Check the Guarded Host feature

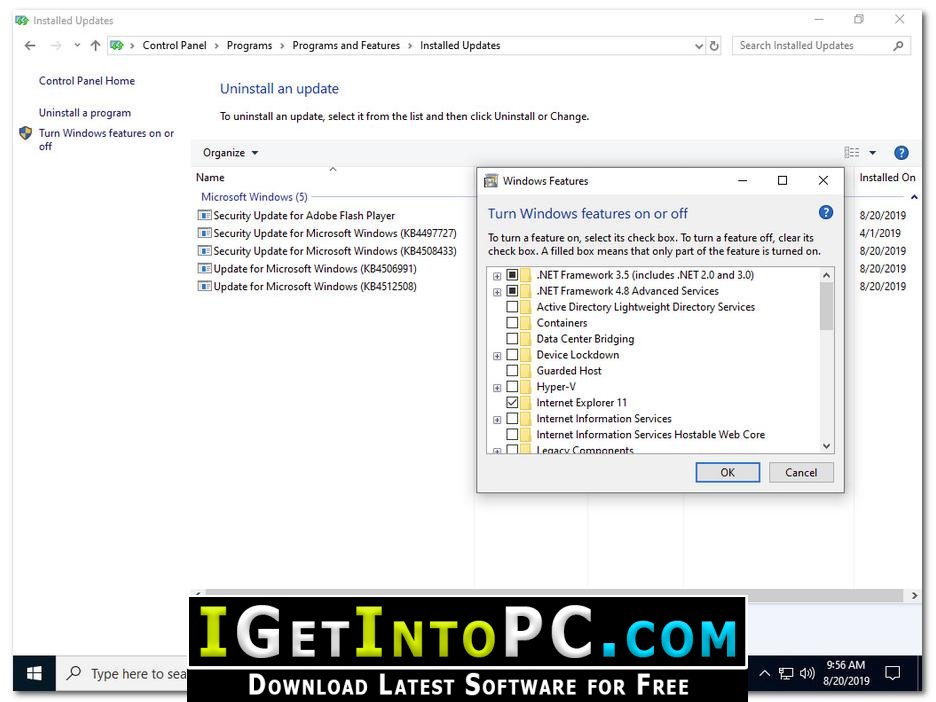[x=512, y=371]
